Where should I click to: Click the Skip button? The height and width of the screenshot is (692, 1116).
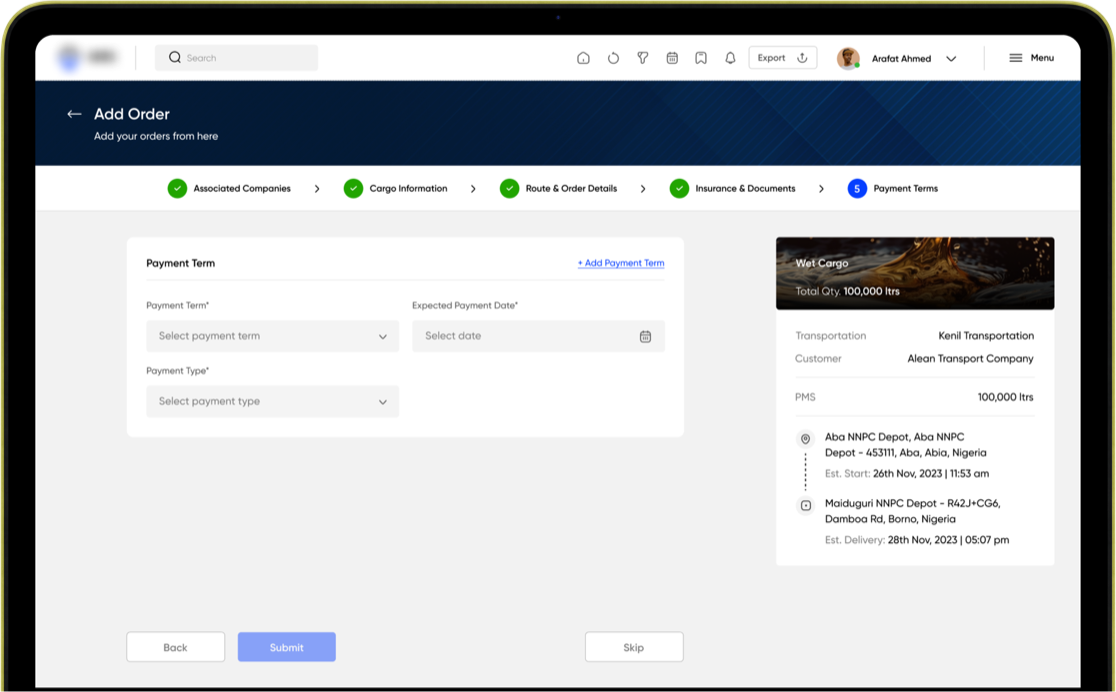tap(633, 647)
